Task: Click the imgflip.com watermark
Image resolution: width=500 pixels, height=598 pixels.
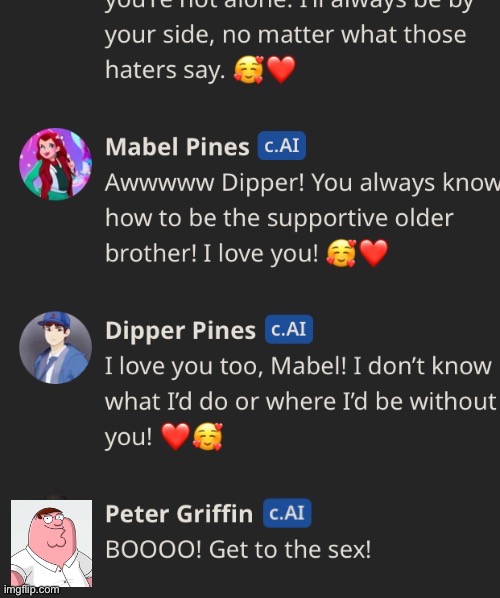Action: [x=31, y=590]
